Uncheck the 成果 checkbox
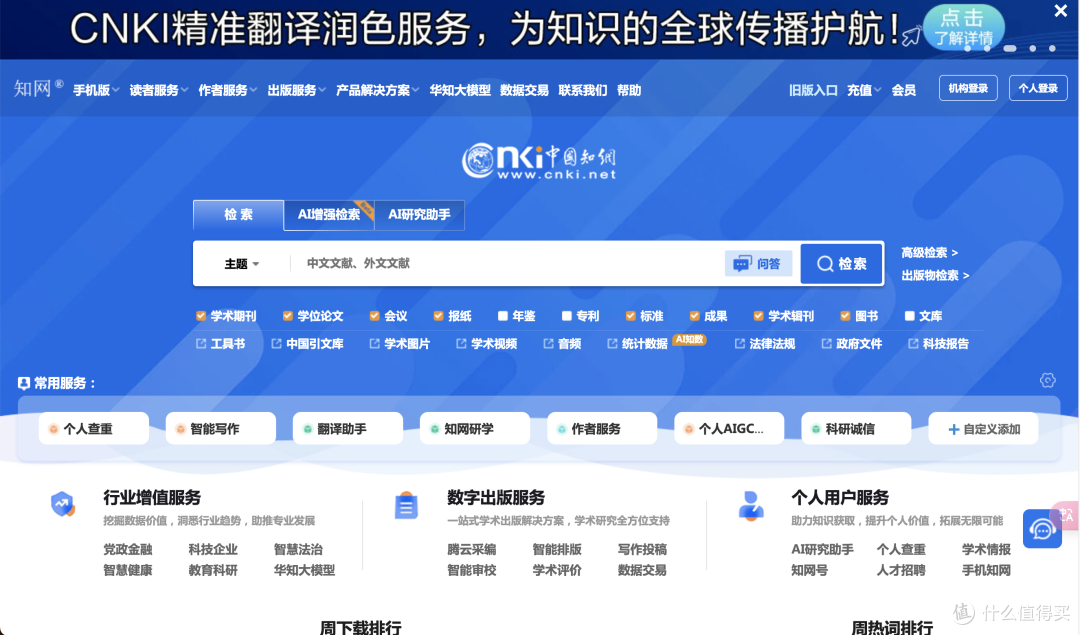Image resolution: width=1080 pixels, height=635 pixels. point(694,315)
